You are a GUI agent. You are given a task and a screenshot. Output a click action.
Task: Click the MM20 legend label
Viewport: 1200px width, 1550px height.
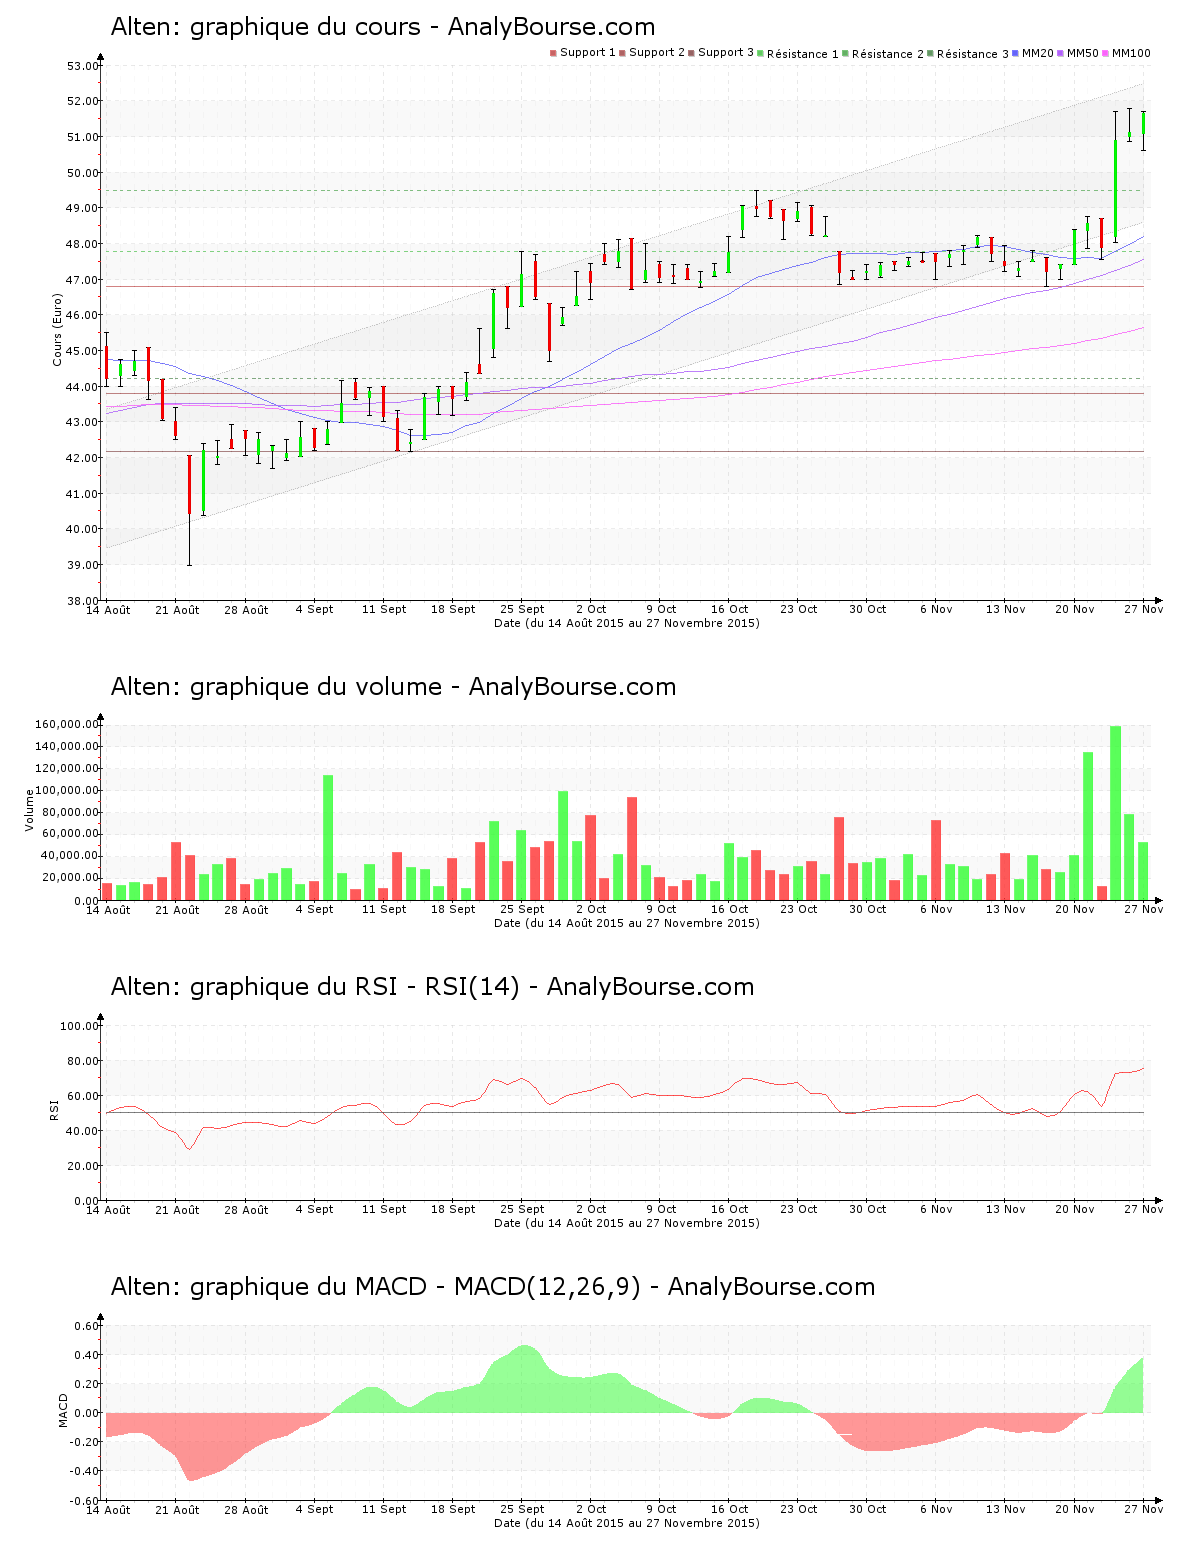pos(1037,53)
